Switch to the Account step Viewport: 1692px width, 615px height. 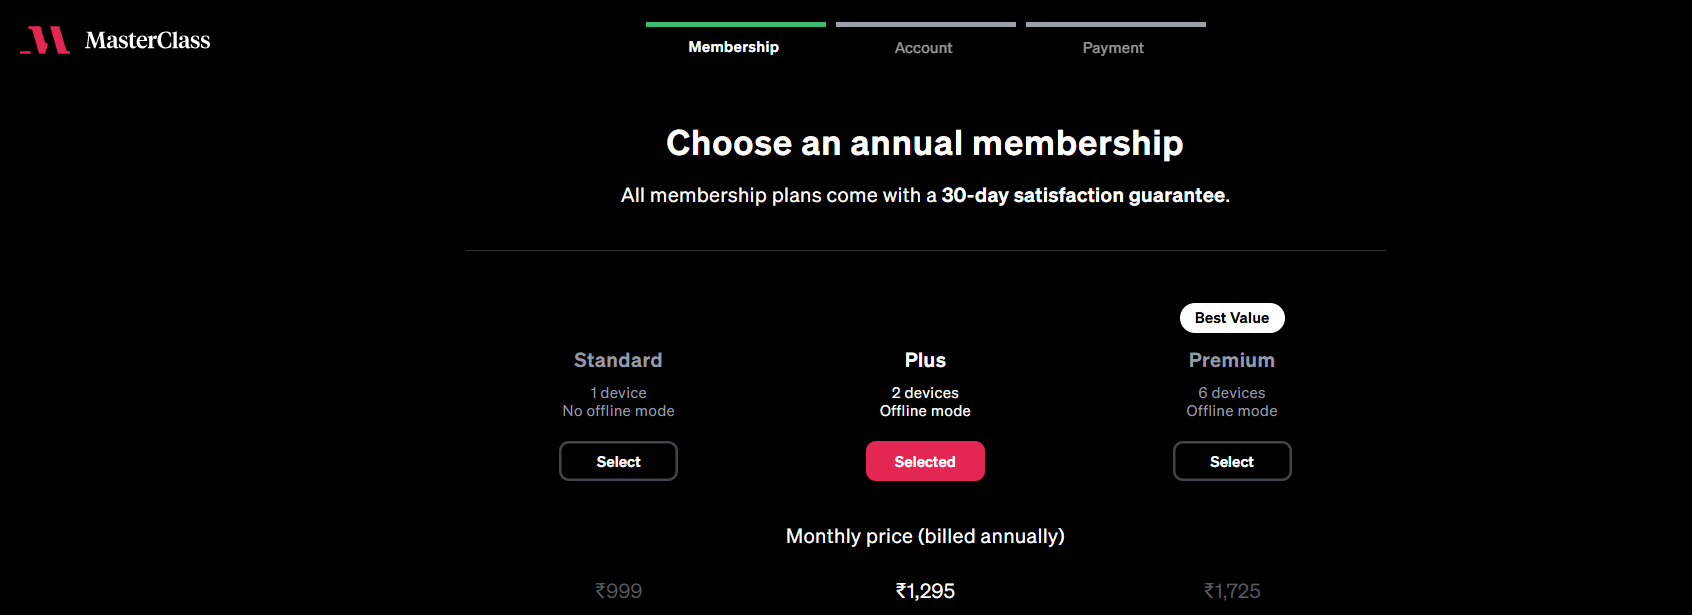point(923,48)
